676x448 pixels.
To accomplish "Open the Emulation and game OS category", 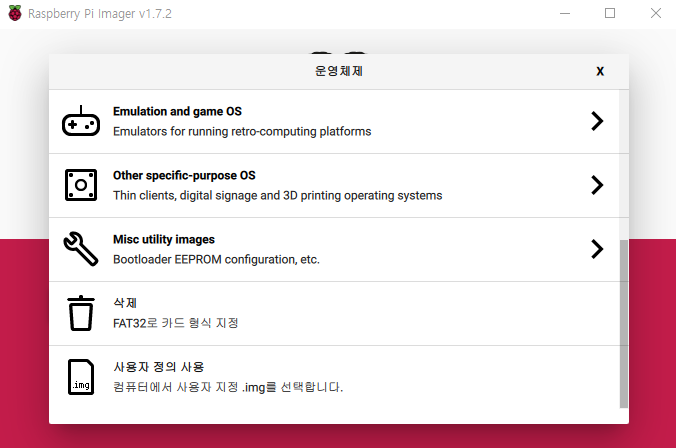I will [334, 122].
